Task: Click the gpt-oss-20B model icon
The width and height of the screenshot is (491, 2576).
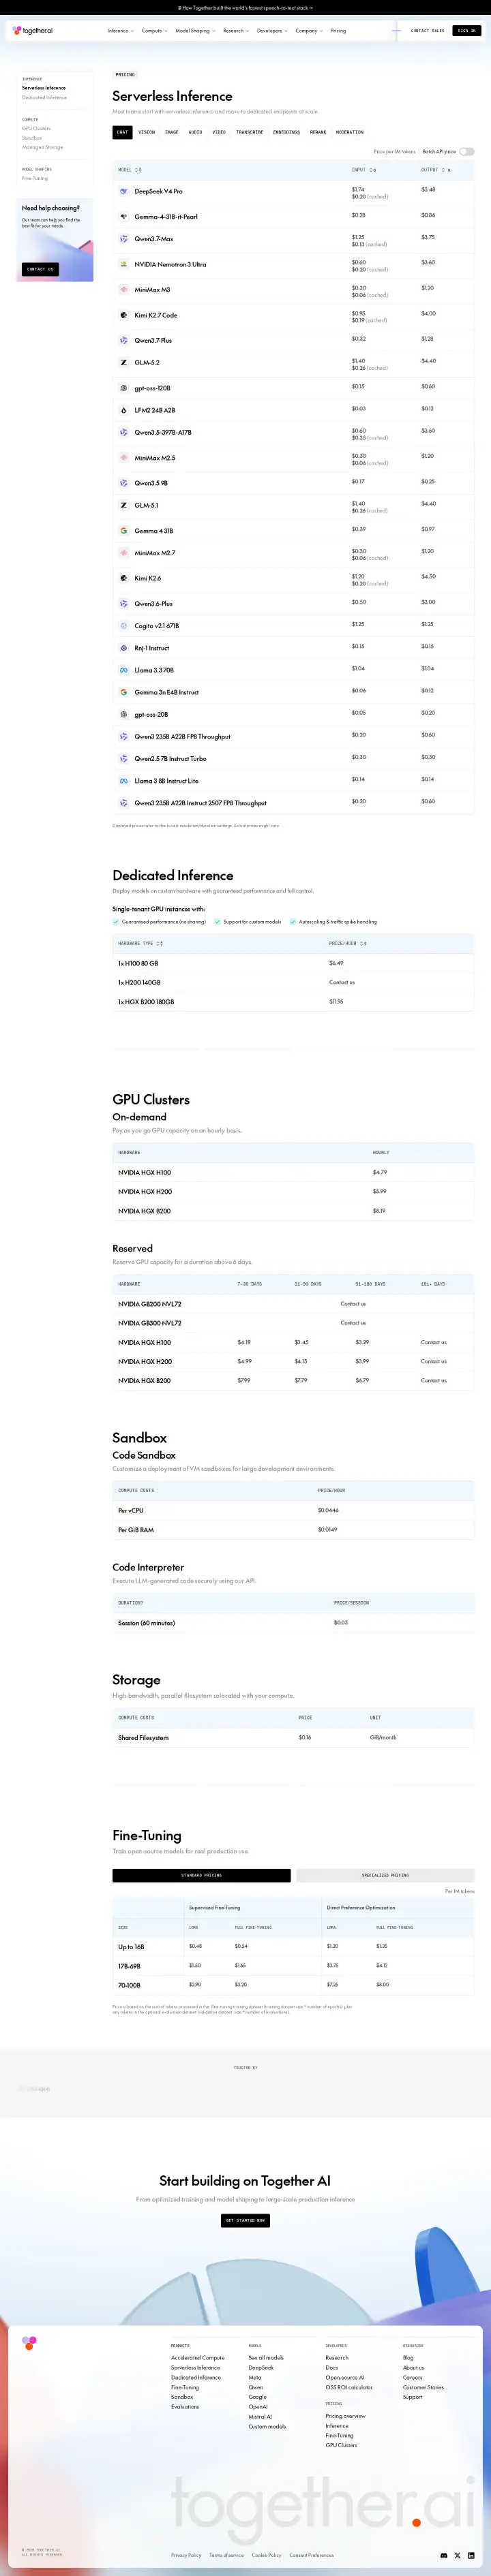Action: coord(124,714)
